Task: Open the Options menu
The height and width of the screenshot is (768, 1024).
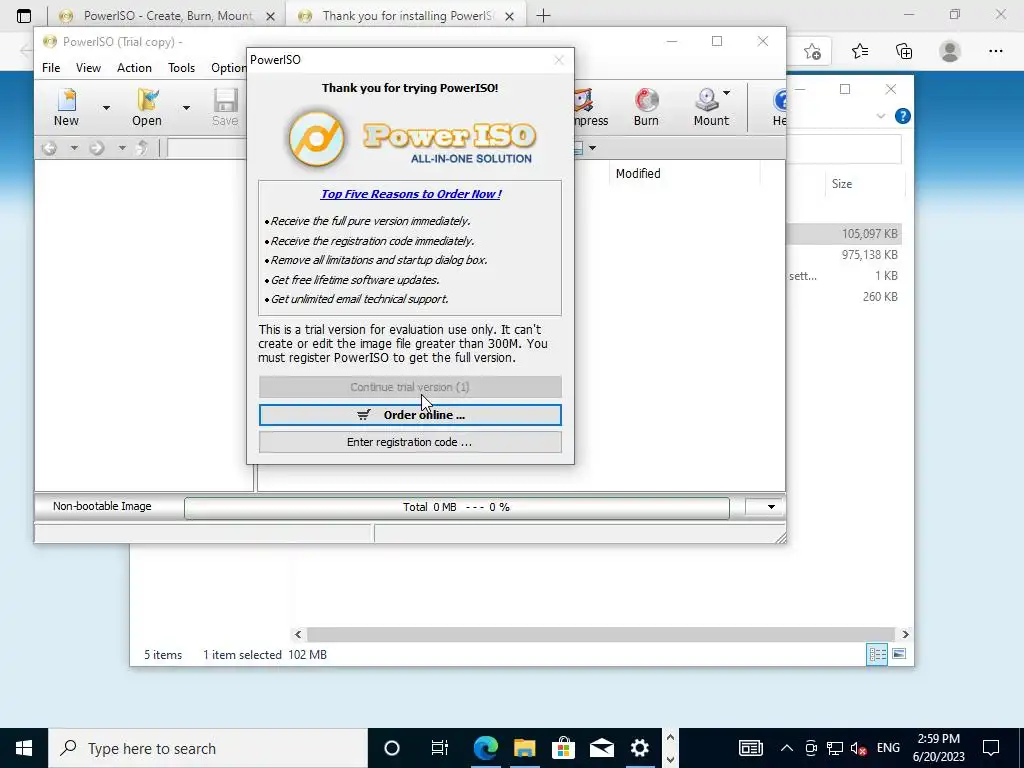Action: coord(229,68)
